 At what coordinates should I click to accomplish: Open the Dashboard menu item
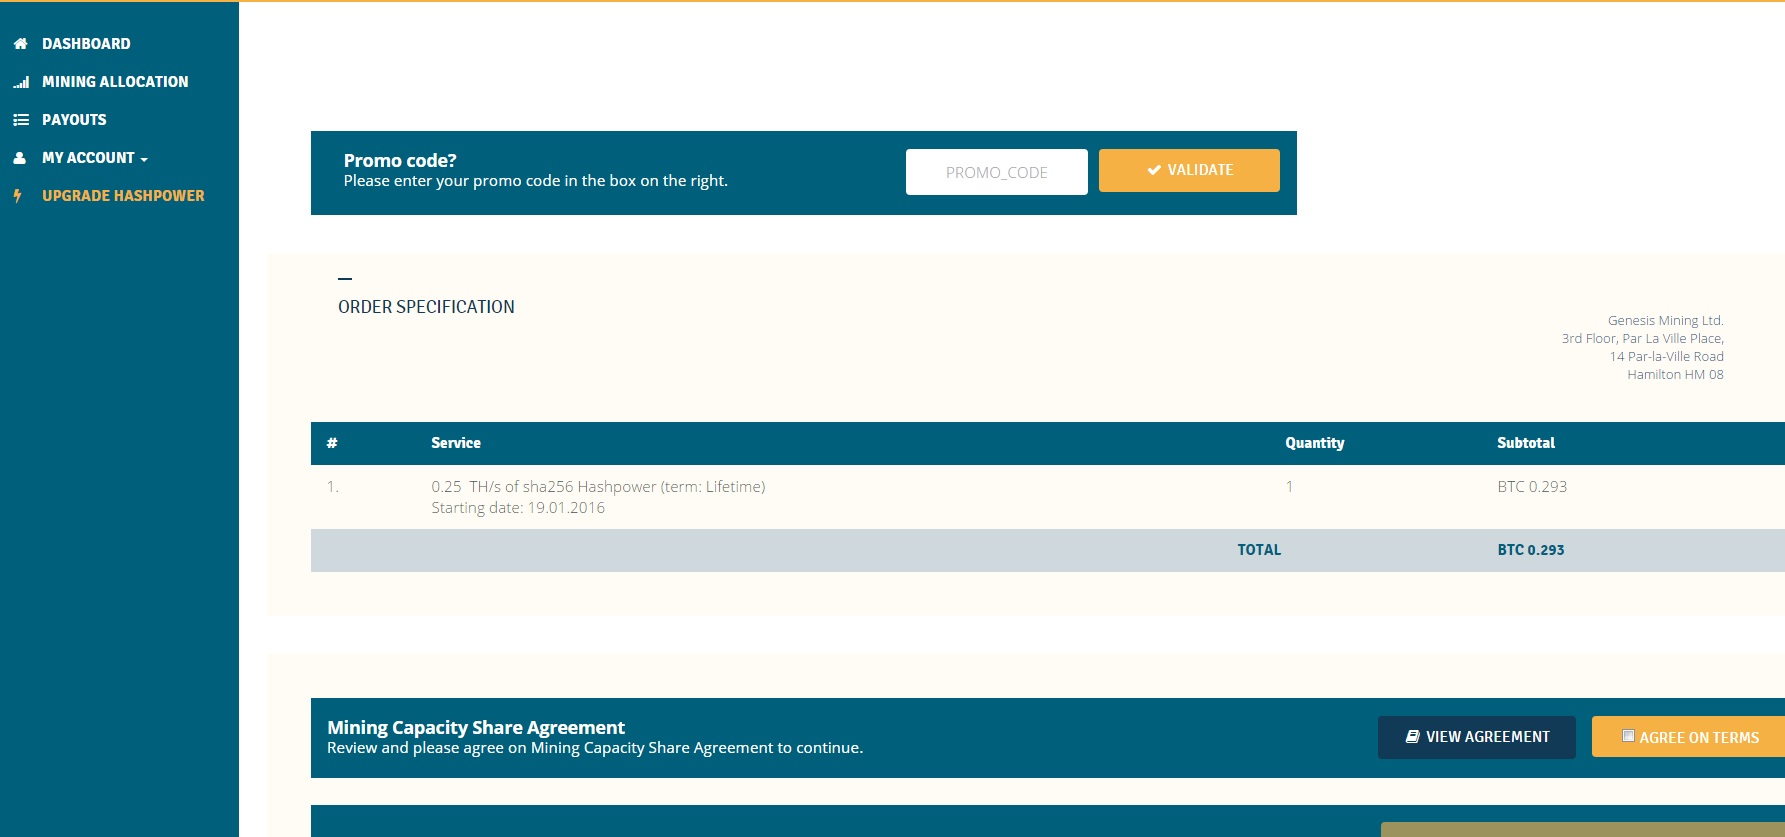pyautogui.click(x=86, y=44)
